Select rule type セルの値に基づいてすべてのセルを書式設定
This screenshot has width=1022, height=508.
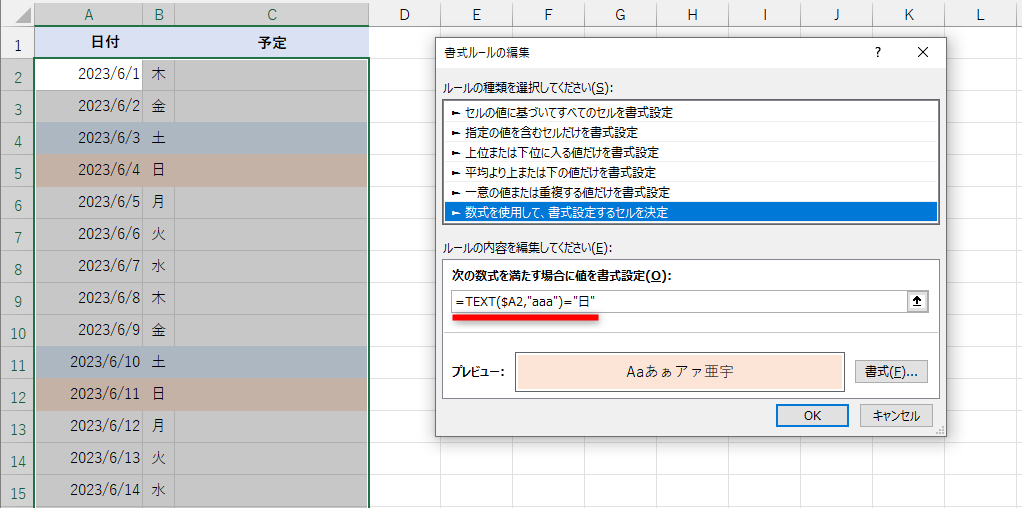click(x=691, y=113)
